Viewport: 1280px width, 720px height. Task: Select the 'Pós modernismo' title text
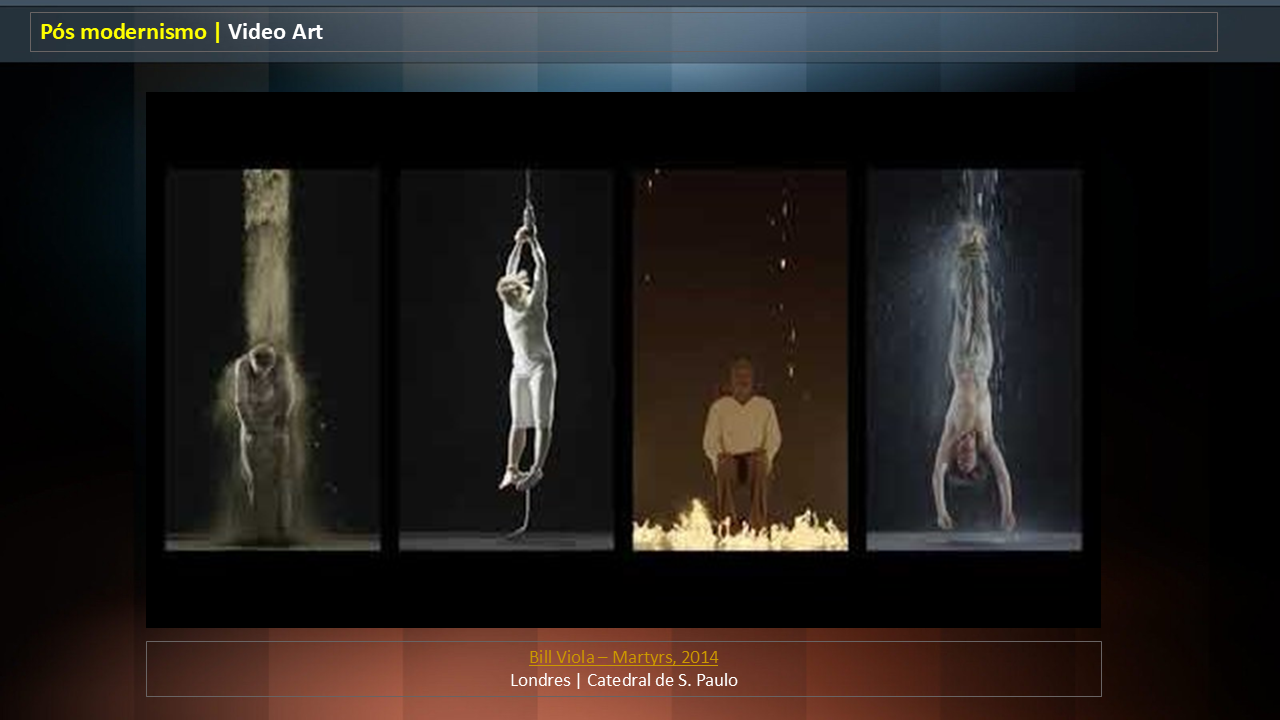point(123,32)
